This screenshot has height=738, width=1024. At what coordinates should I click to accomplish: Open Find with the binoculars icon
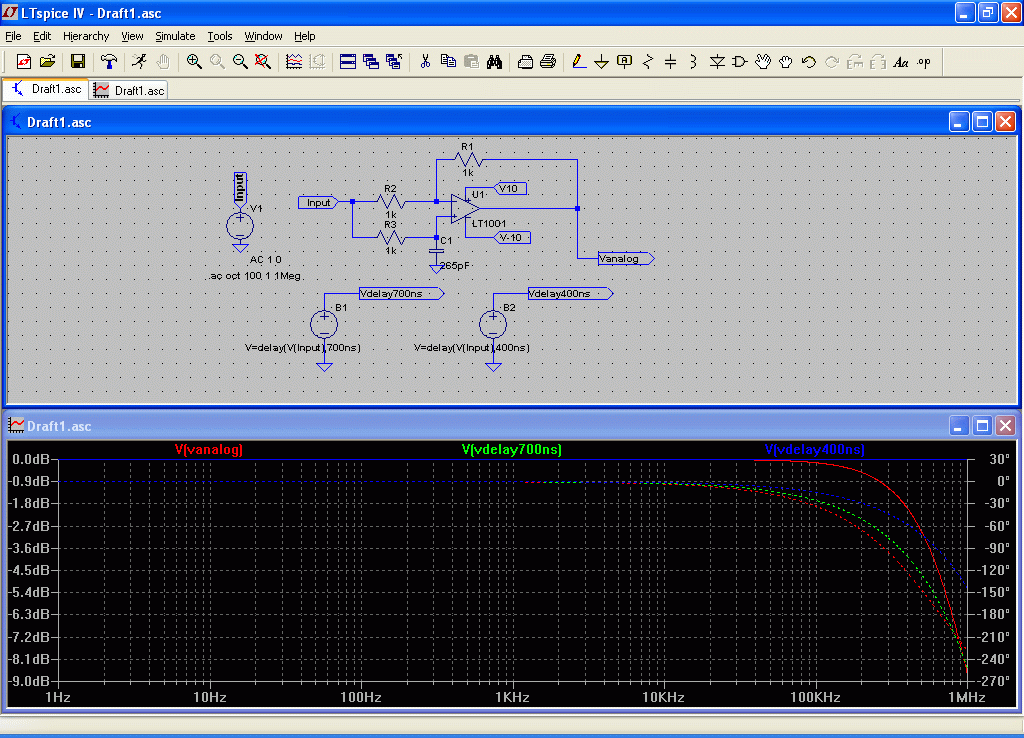click(494, 61)
